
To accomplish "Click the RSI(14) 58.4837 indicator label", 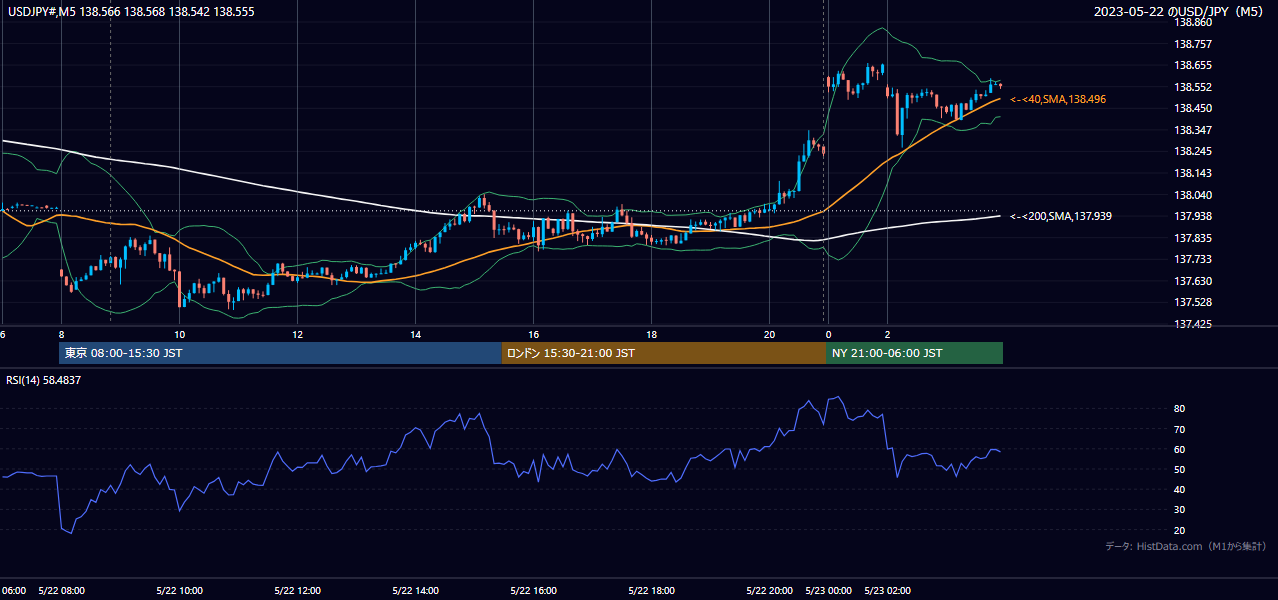I will pos(44,380).
